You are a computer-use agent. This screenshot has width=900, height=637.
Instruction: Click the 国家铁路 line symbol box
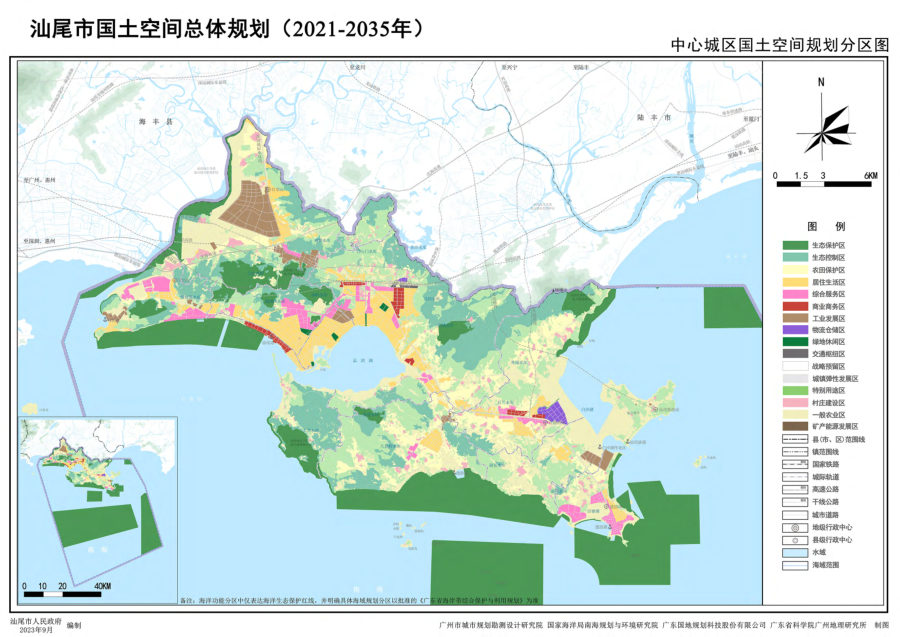(794, 464)
